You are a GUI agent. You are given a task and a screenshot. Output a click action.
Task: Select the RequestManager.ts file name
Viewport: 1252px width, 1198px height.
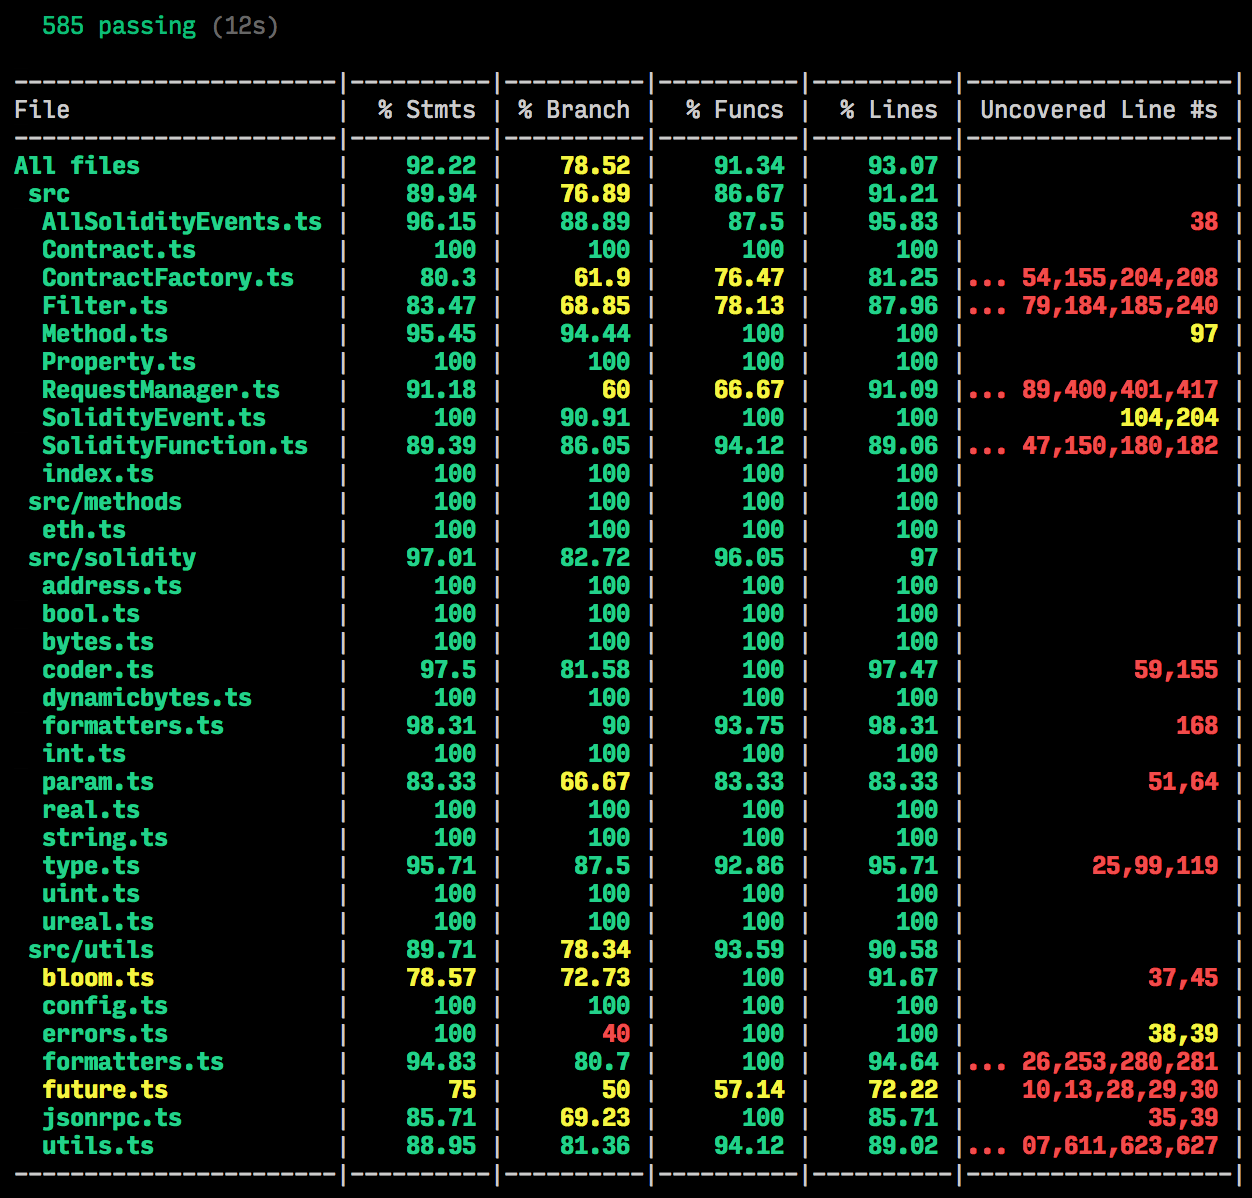click(161, 389)
